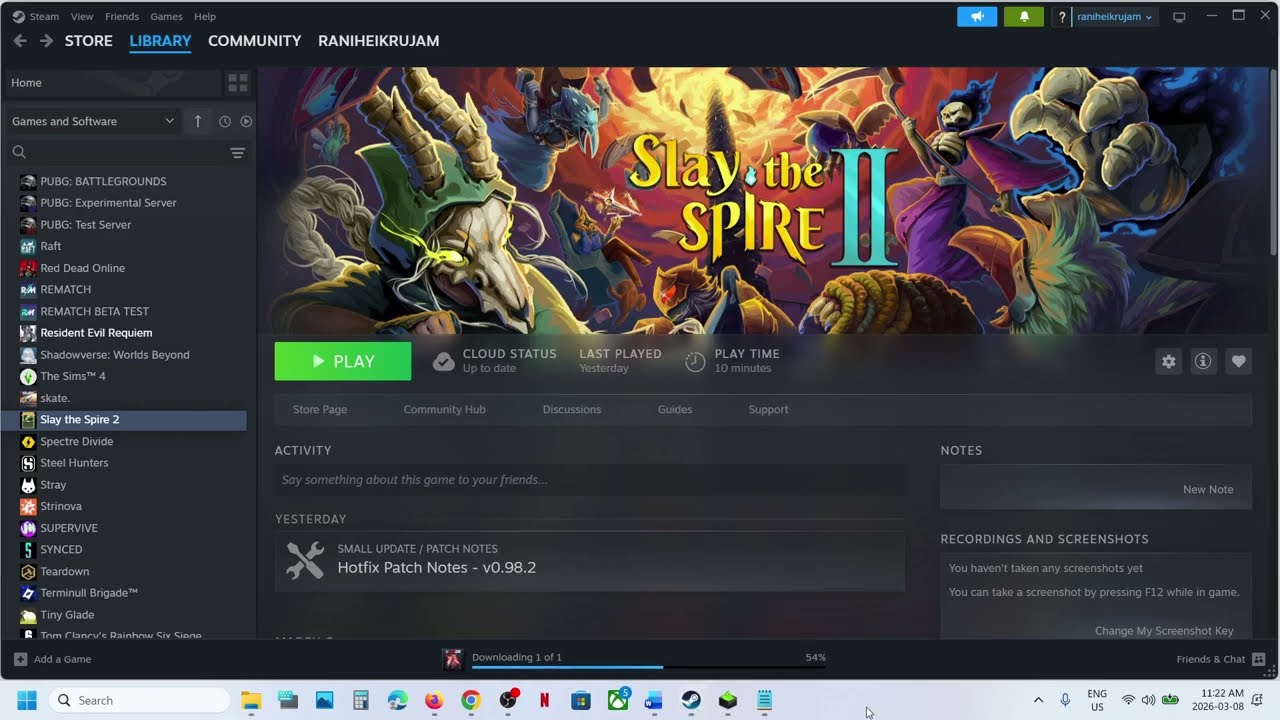Open the Support link
Viewport: 1280px width, 720px height.
pos(768,409)
